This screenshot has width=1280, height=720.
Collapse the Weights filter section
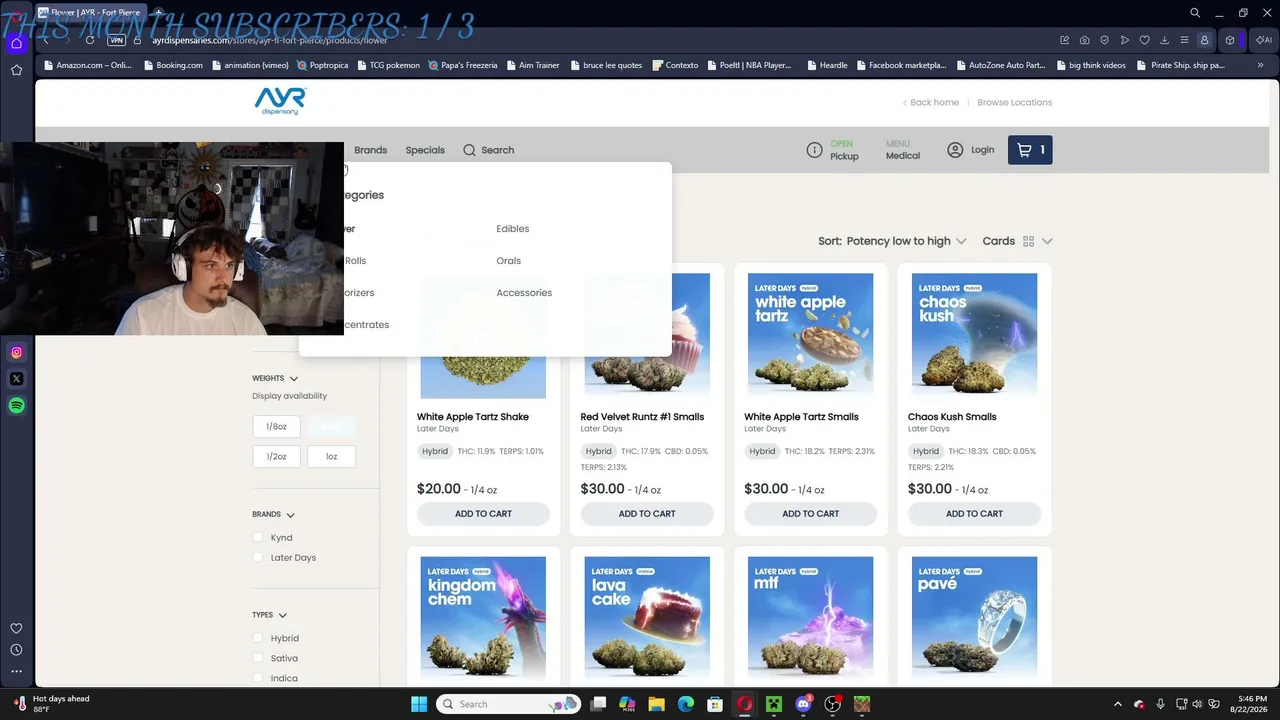(275, 378)
